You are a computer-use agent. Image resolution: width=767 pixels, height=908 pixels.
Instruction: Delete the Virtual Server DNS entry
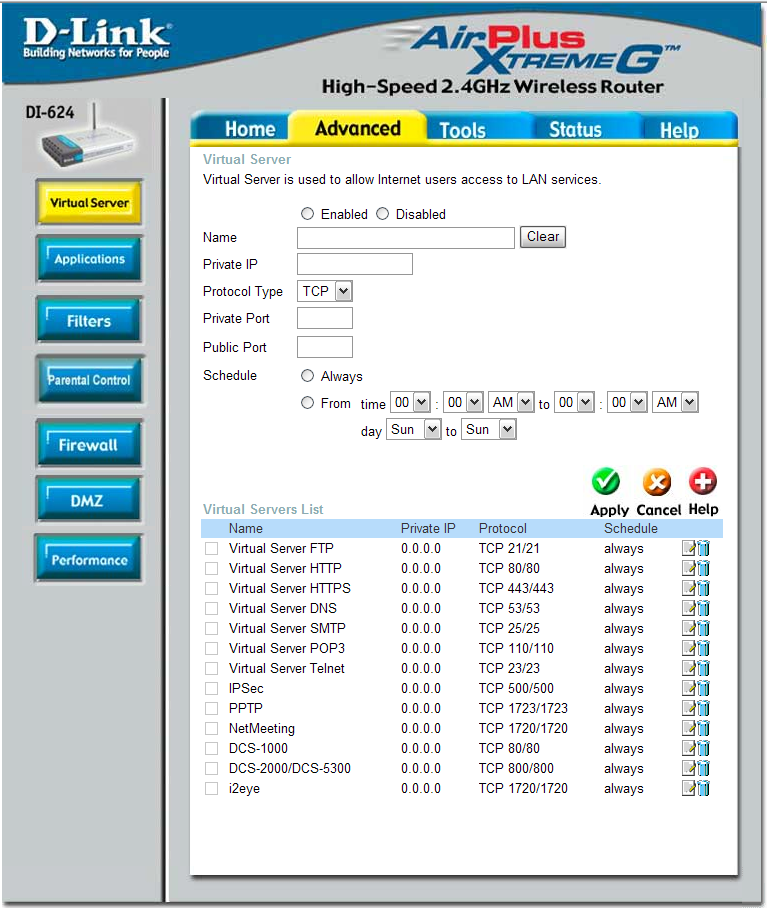tap(703, 608)
